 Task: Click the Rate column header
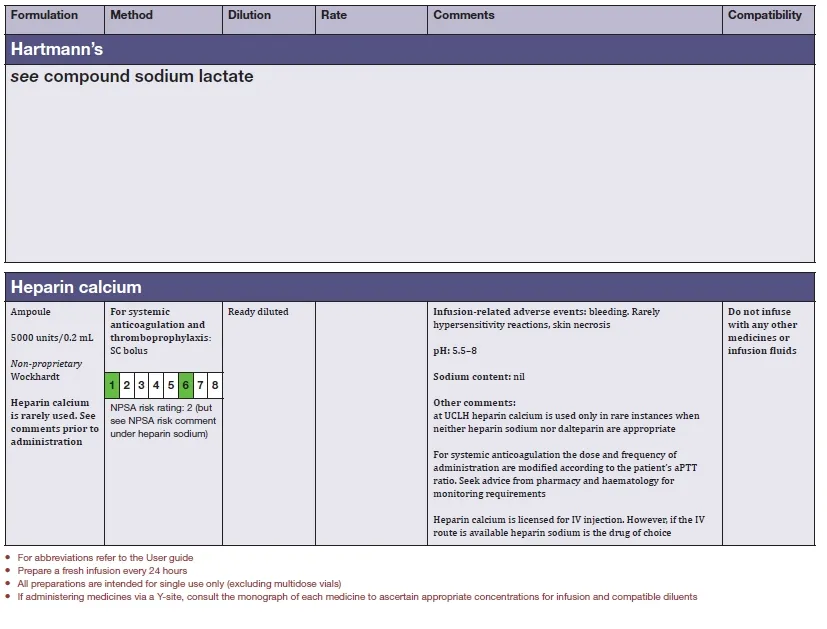(334, 16)
